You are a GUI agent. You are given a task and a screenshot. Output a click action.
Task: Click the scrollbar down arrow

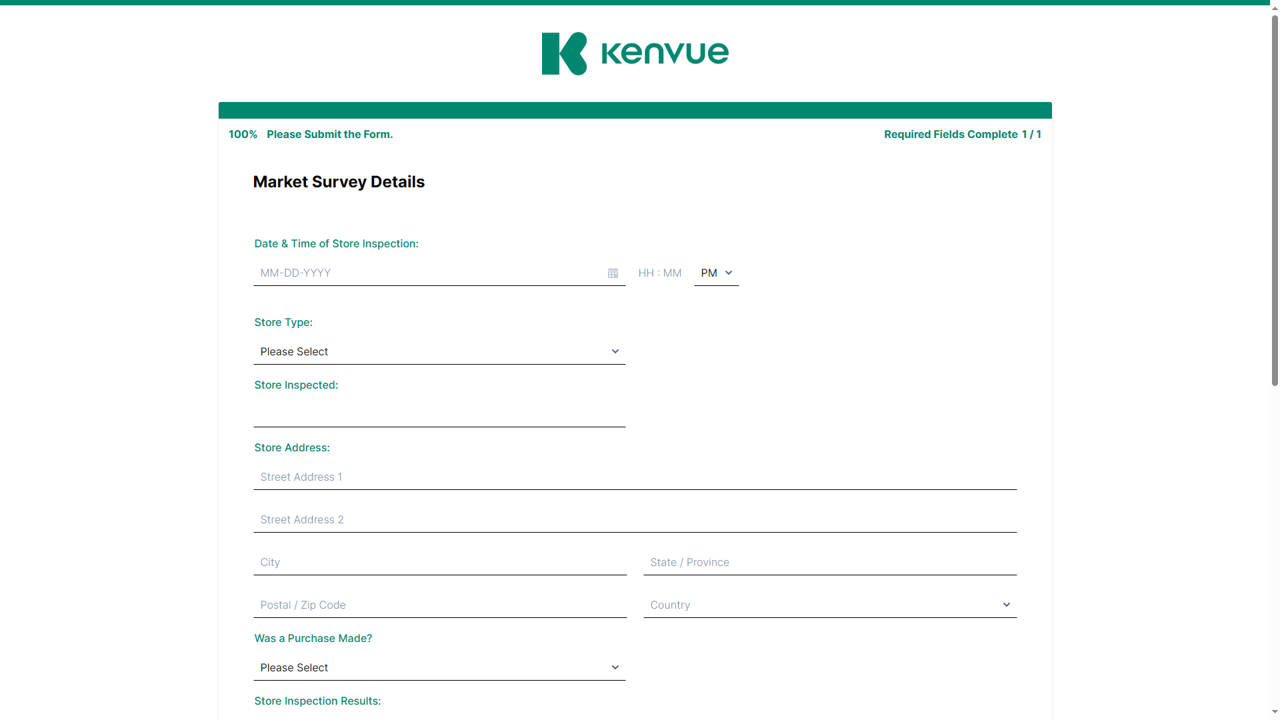click(x=1272, y=712)
